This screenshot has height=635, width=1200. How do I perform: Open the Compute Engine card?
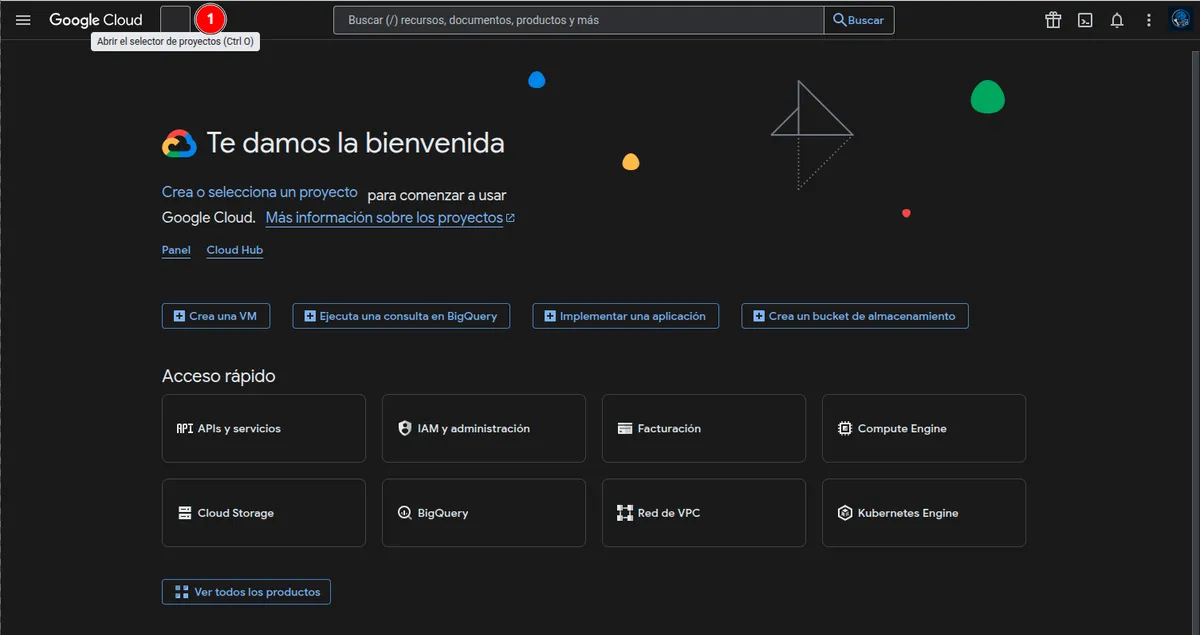tap(924, 428)
